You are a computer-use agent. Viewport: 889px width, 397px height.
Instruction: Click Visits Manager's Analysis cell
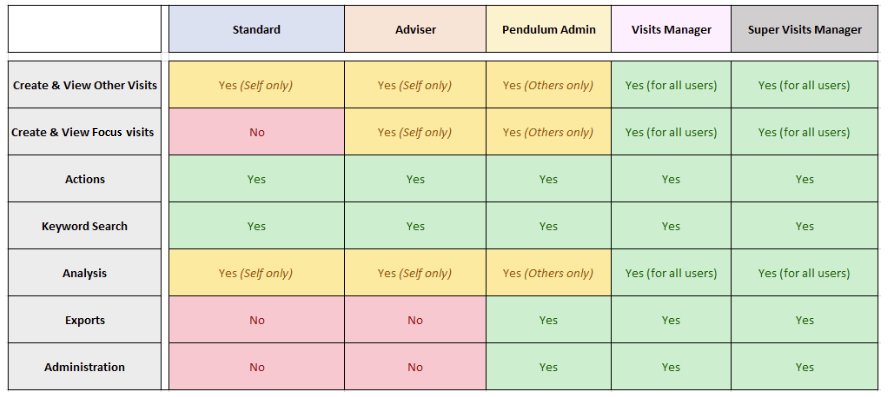coord(671,273)
